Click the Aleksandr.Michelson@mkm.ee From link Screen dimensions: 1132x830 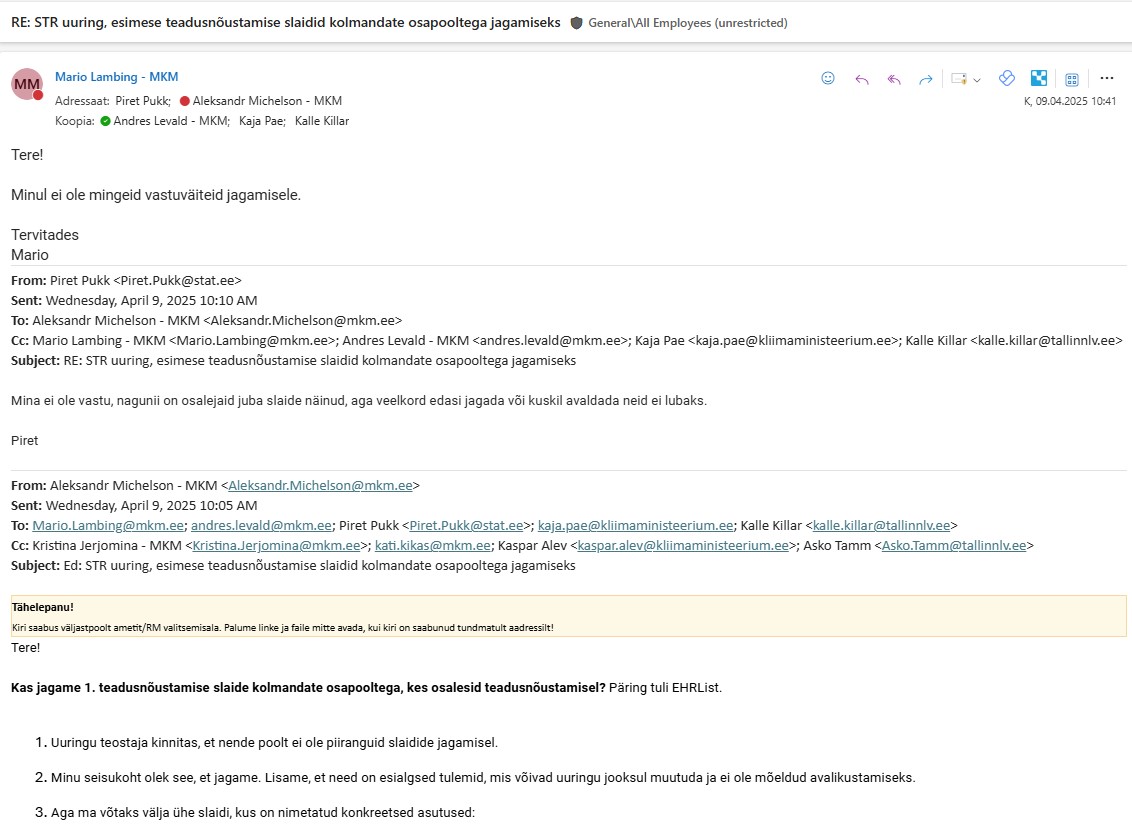(321, 486)
